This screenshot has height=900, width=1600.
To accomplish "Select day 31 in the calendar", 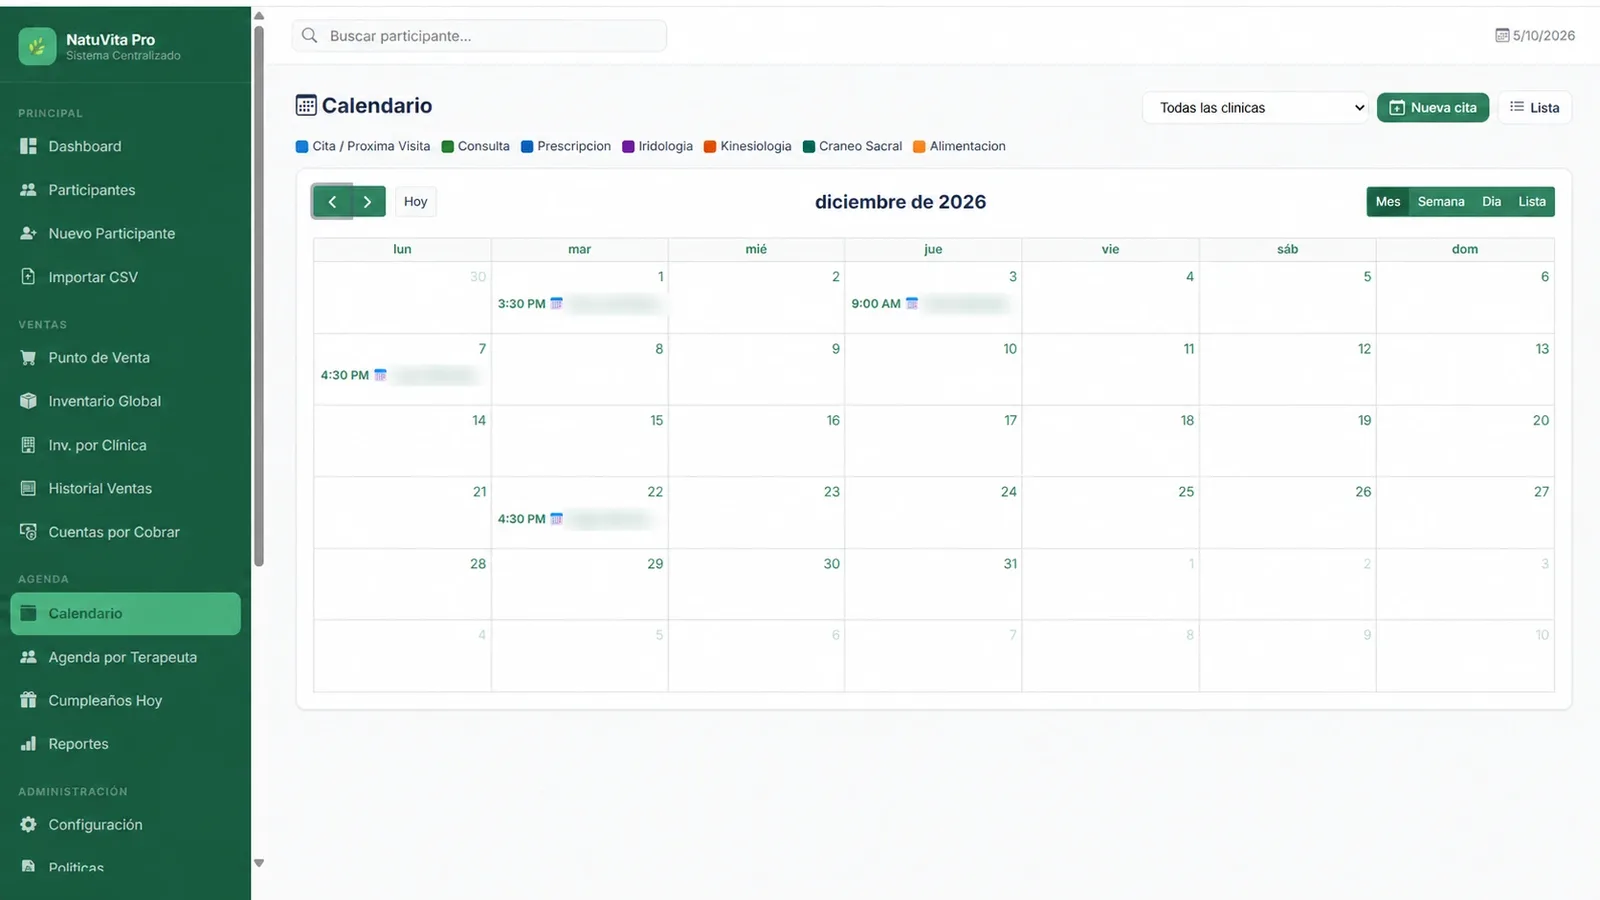I will click(1010, 564).
